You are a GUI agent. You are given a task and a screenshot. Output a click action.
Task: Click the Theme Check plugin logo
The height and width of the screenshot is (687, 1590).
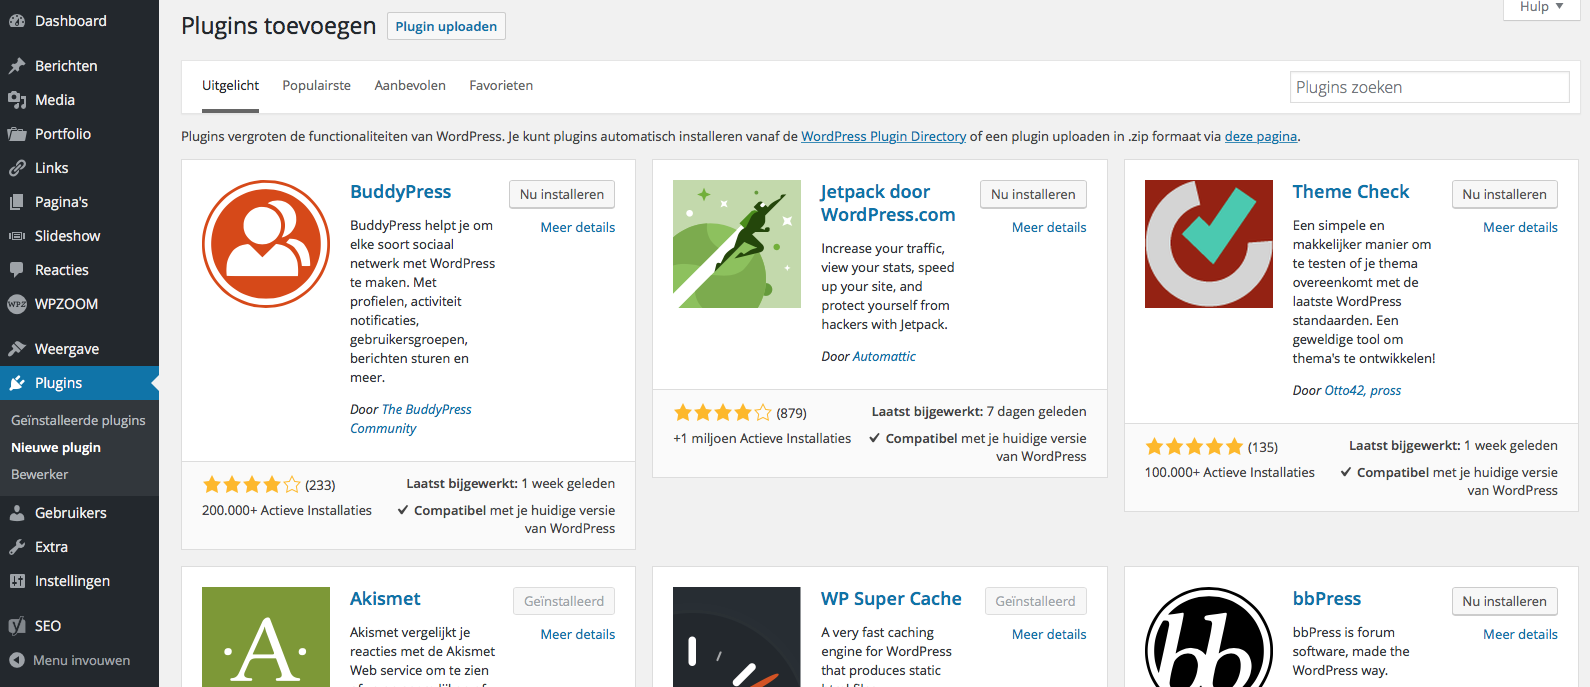[x=1209, y=244]
